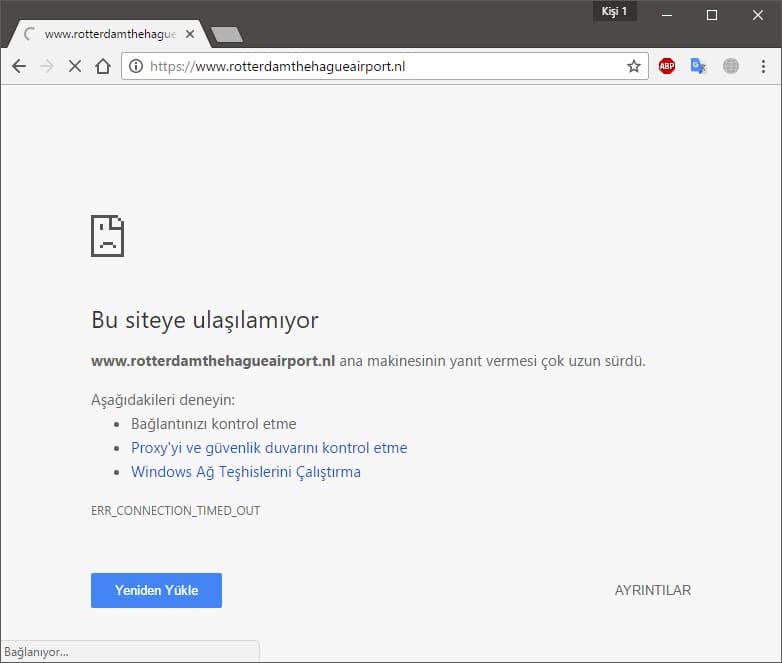The image size is (782, 663).
Task: Open the Google Translate extension
Action: [x=698, y=67]
